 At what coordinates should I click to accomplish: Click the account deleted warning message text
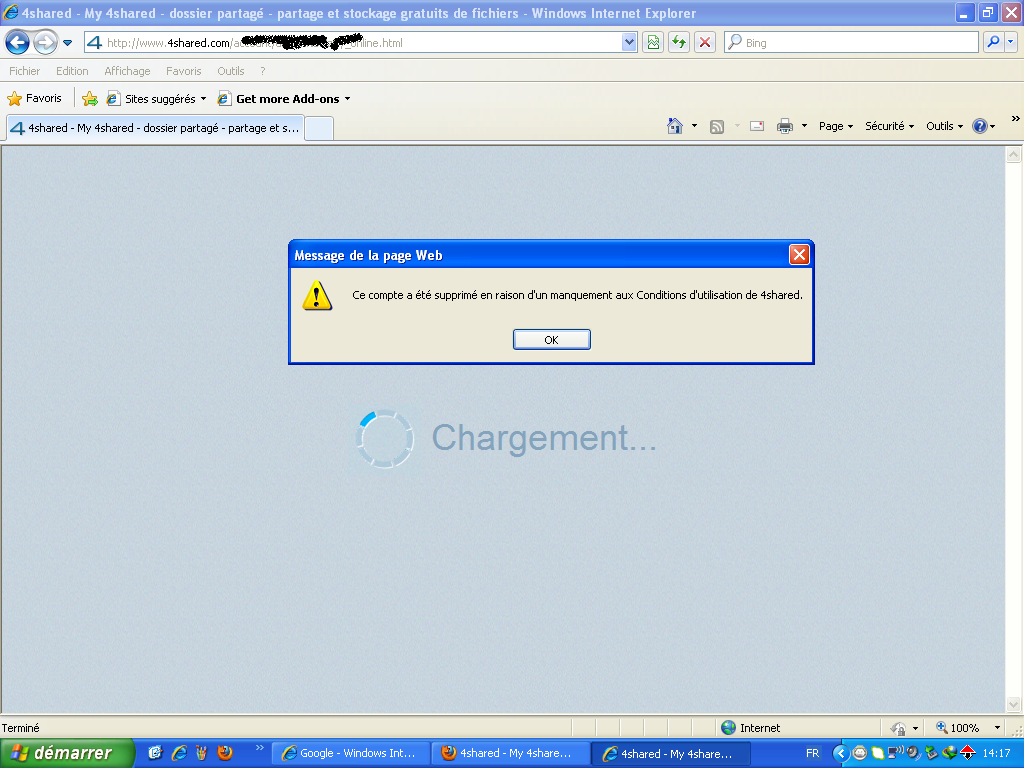tap(577, 295)
